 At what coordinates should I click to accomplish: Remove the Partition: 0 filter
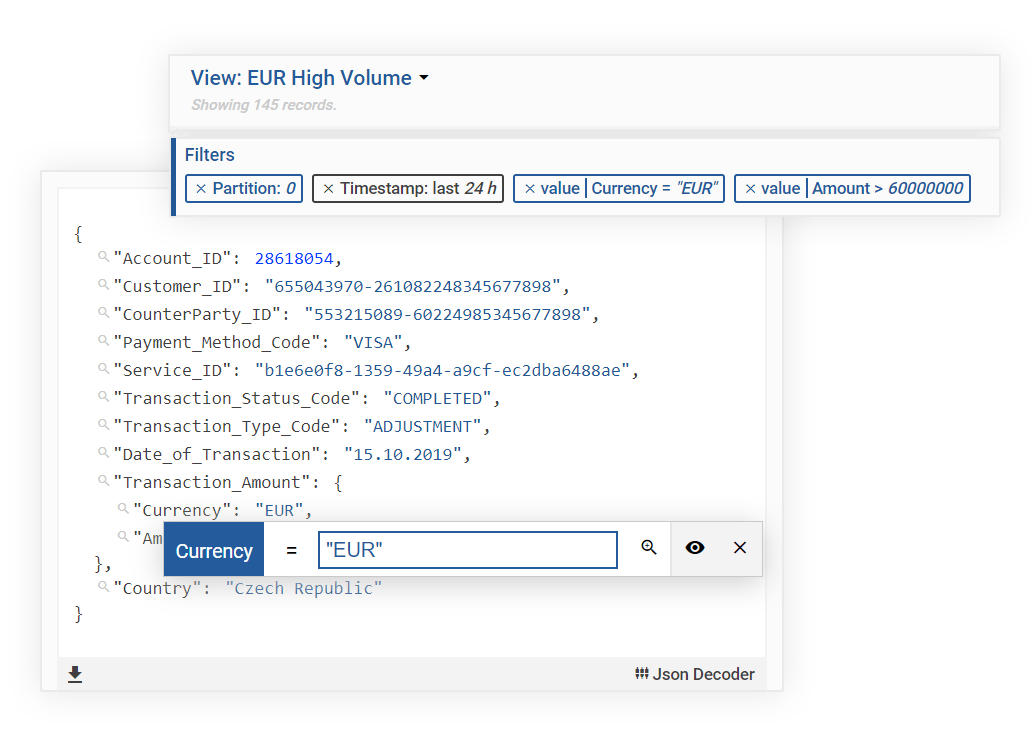(x=201, y=189)
